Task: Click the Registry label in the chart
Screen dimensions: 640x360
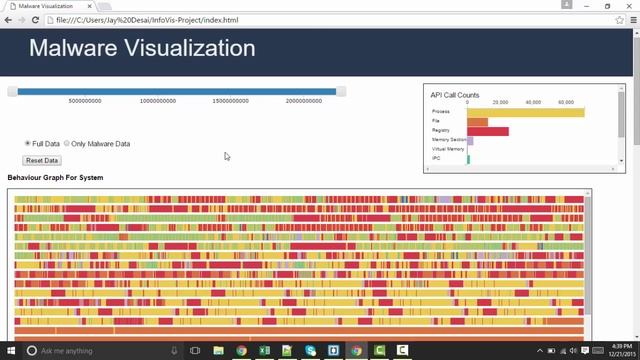Action: click(440, 130)
